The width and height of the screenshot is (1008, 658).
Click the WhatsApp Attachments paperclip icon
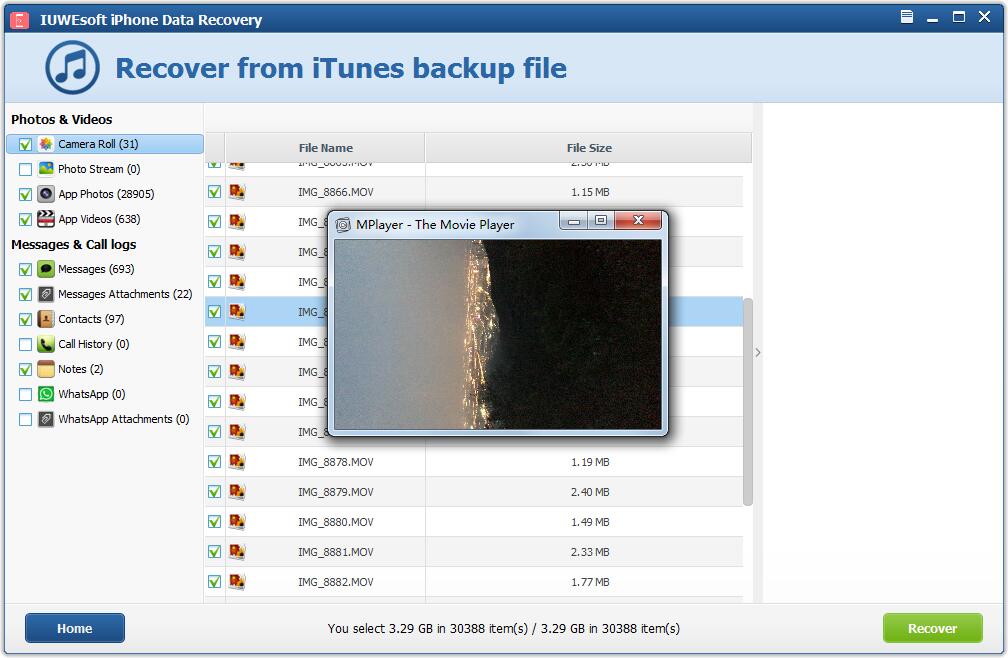[x=46, y=419]
